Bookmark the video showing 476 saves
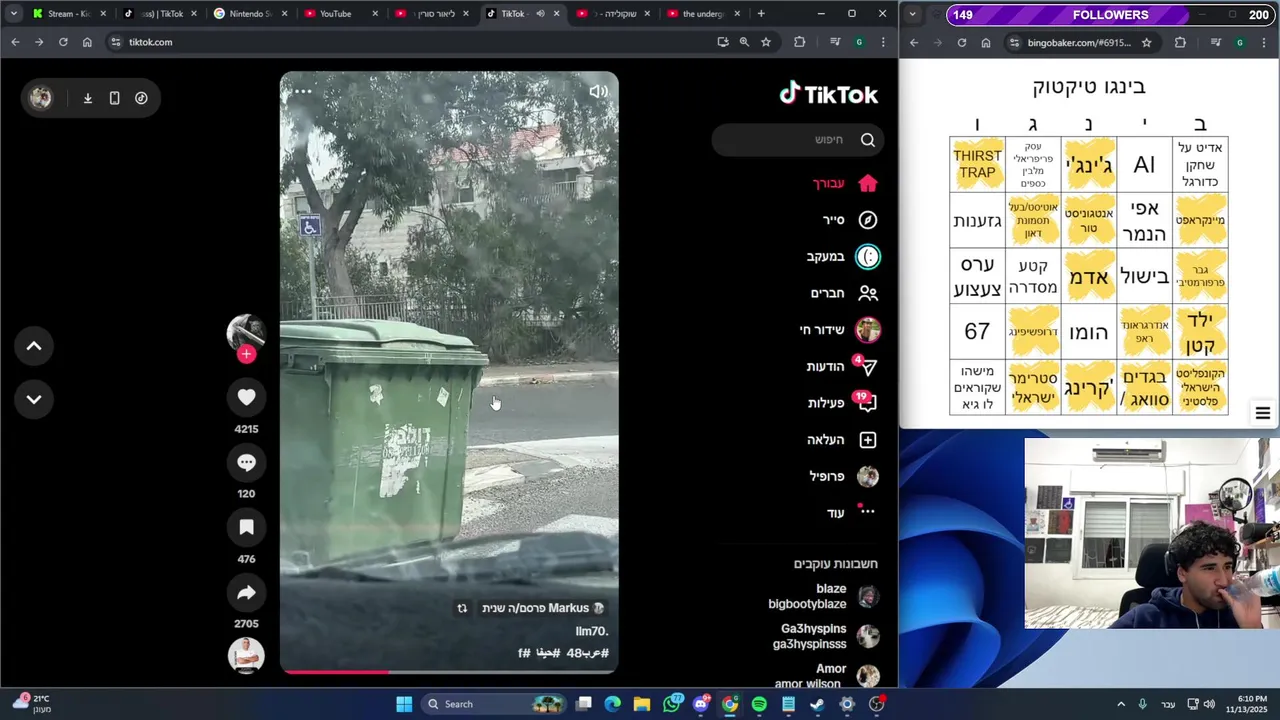The height and width of the screenshot is (720, 1280). (x=246, y=528)
